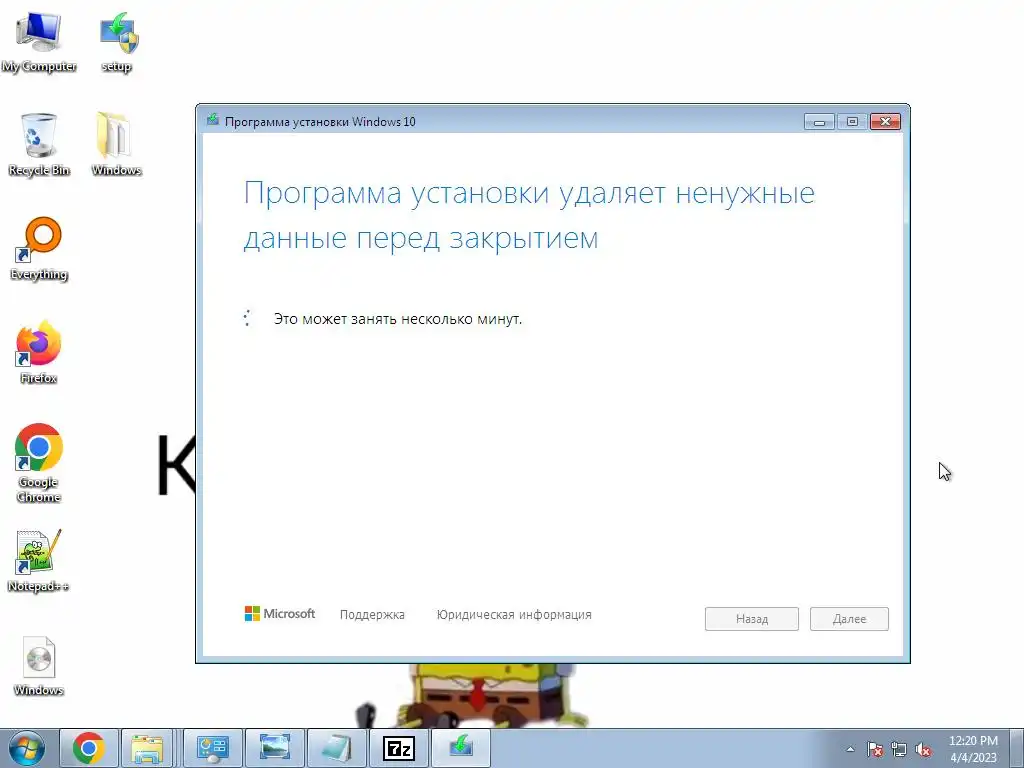1024x768 pixels.
Task: Click the Microsoft logo in setup window
Action: click(x=280, y=614)
